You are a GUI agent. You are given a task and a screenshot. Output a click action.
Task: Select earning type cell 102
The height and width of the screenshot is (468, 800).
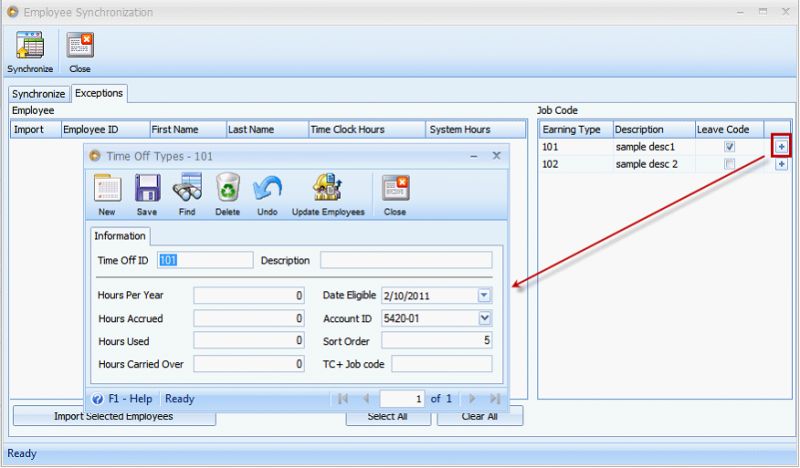(x=576, y=164)
